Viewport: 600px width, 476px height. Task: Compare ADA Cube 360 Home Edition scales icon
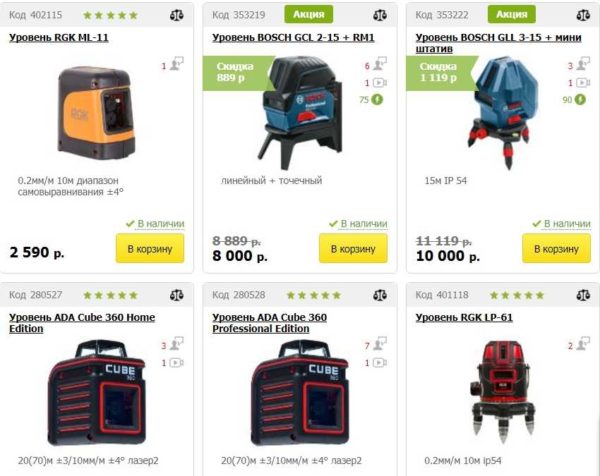coord(176,295)
